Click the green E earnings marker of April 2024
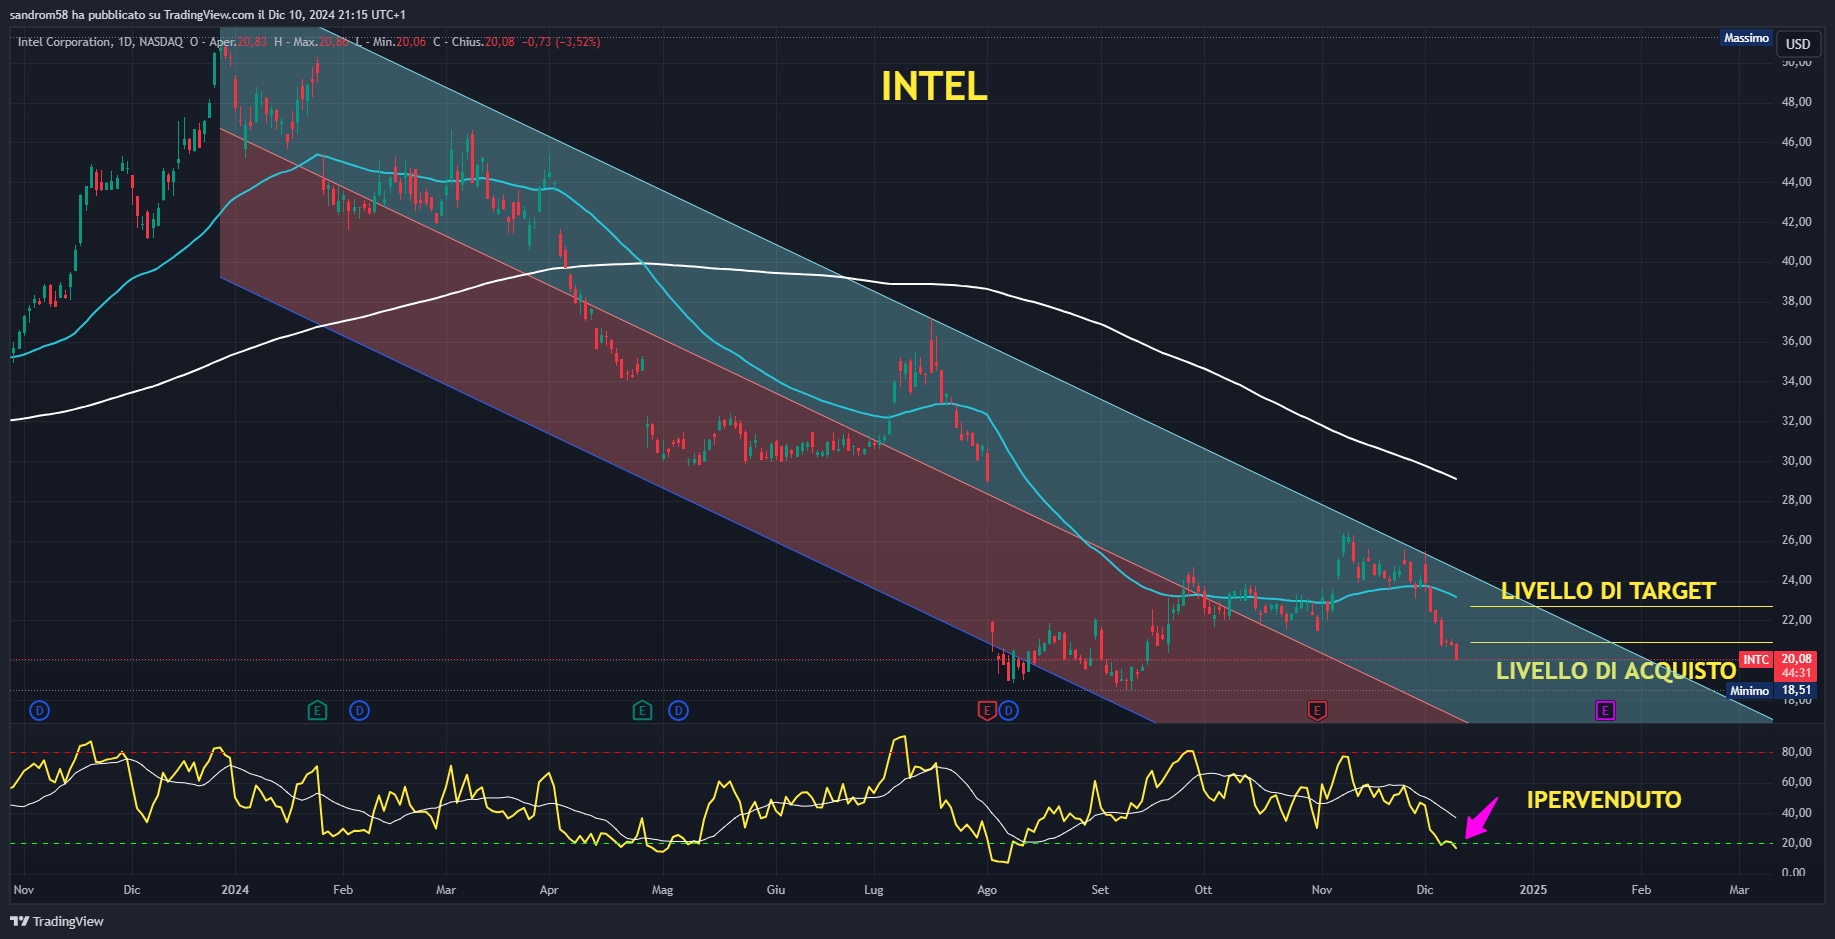The width and height of the screenshot is (1835, 939). 642,711
